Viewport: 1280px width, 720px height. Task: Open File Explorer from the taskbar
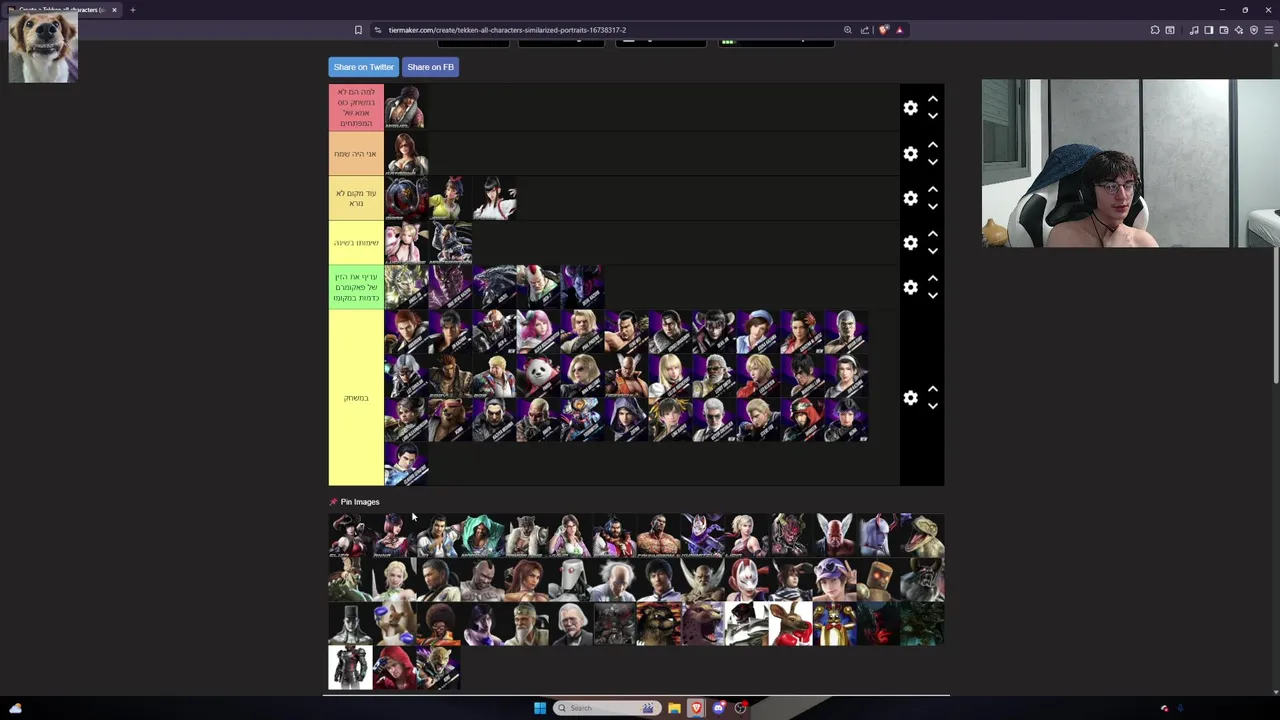(674, 708)
